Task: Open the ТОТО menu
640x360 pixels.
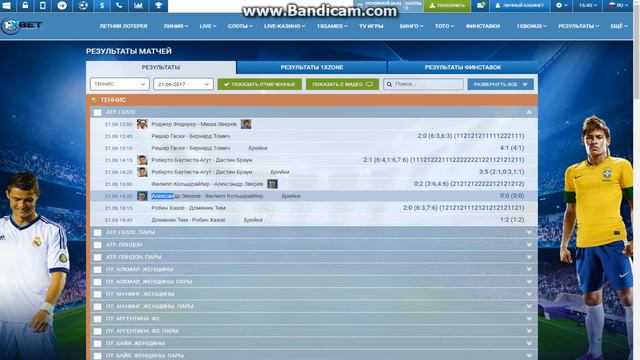Action: tap(444, 26)
